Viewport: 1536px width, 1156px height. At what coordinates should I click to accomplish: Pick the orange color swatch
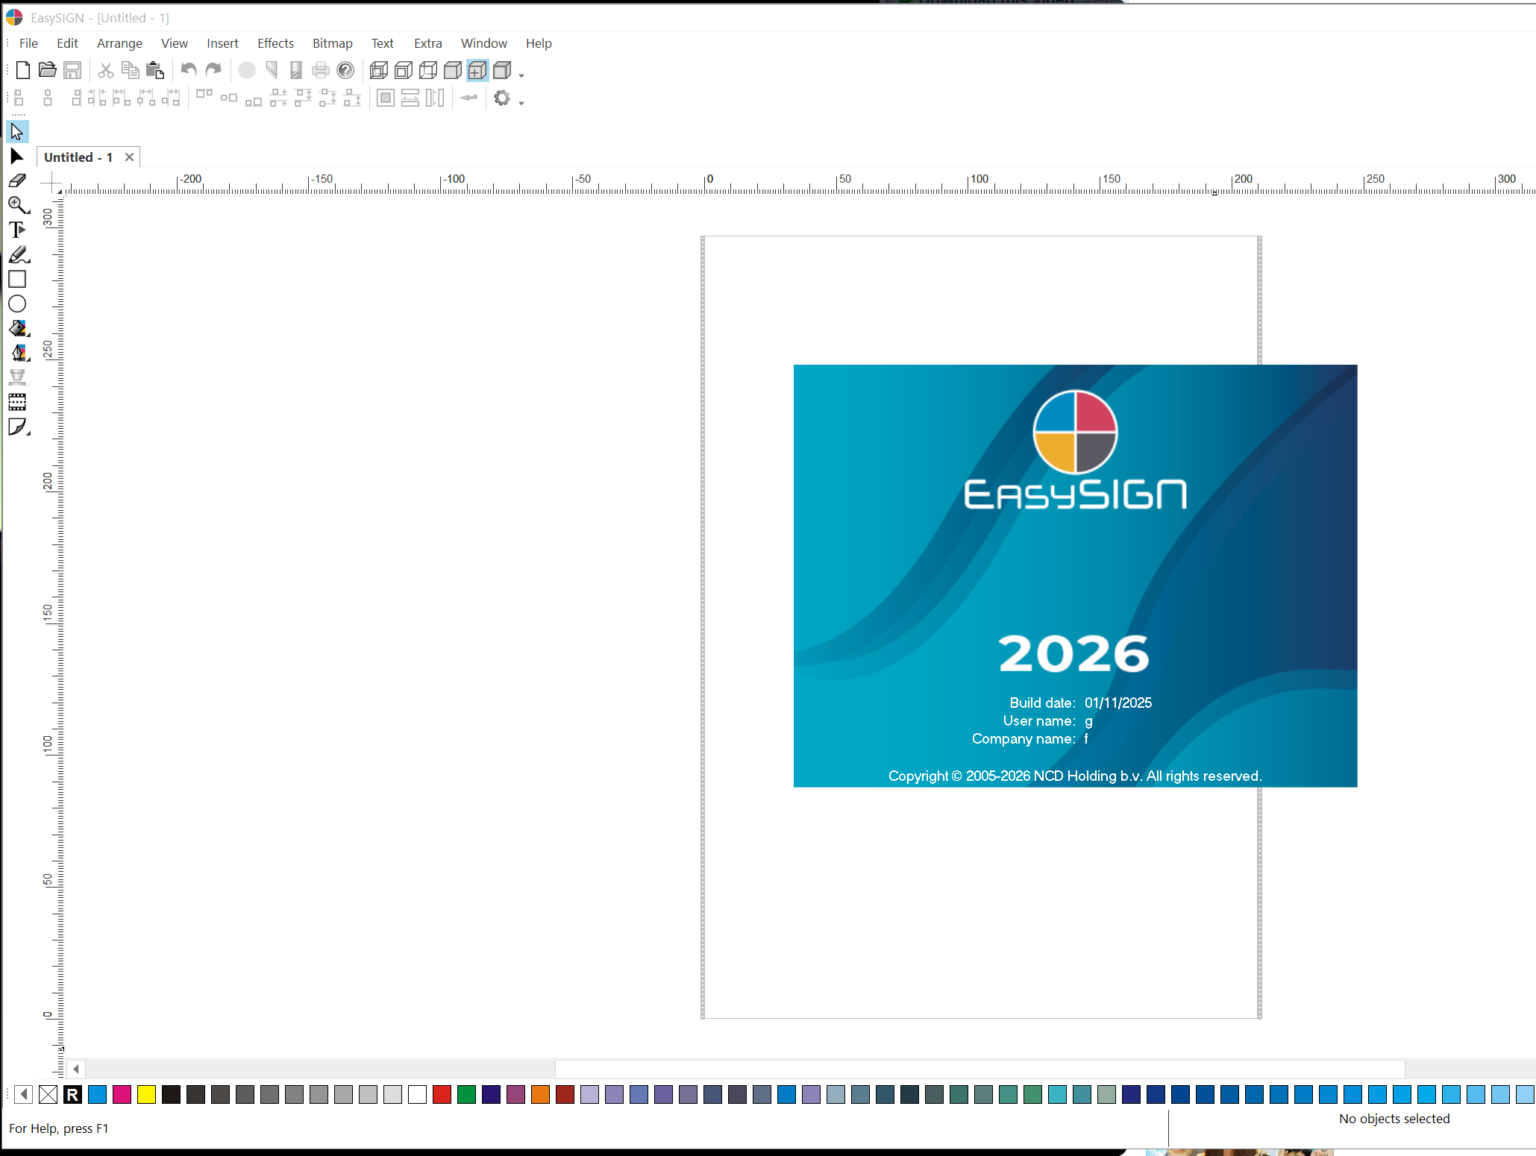(x=540, y=1095)
